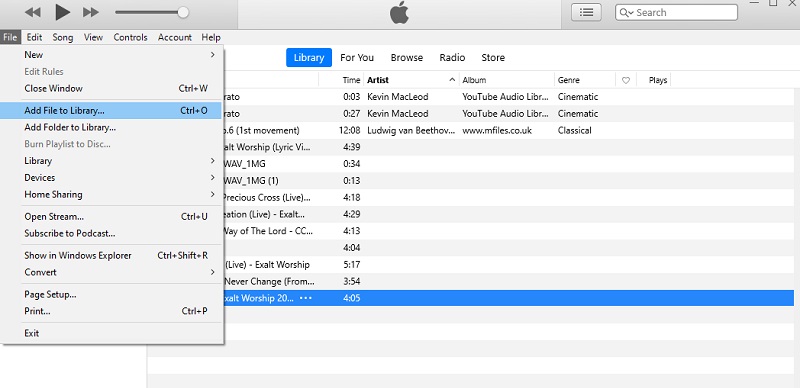Expand the New submenu

pyautogui.click(x=111, y=55)
